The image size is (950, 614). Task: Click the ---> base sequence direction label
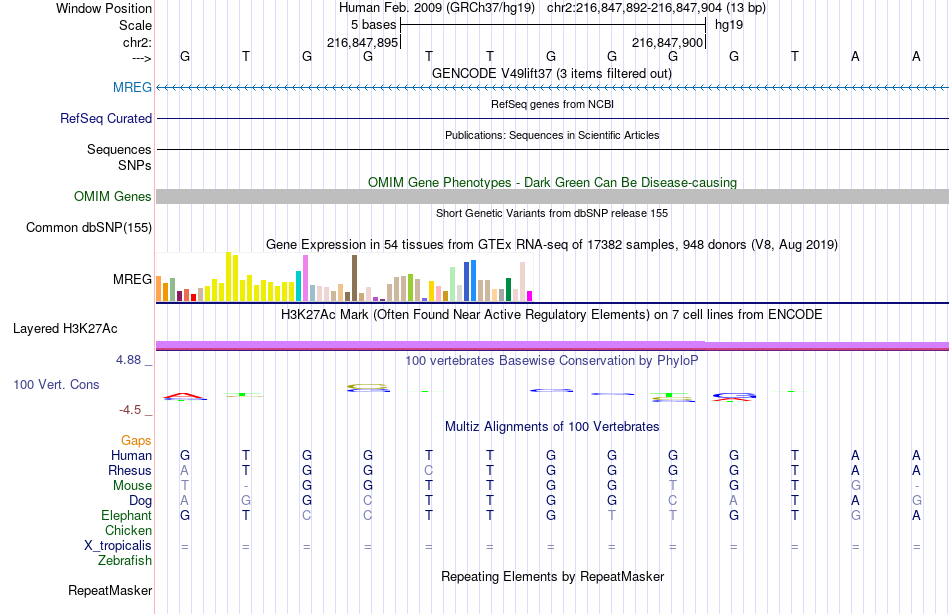141,58
